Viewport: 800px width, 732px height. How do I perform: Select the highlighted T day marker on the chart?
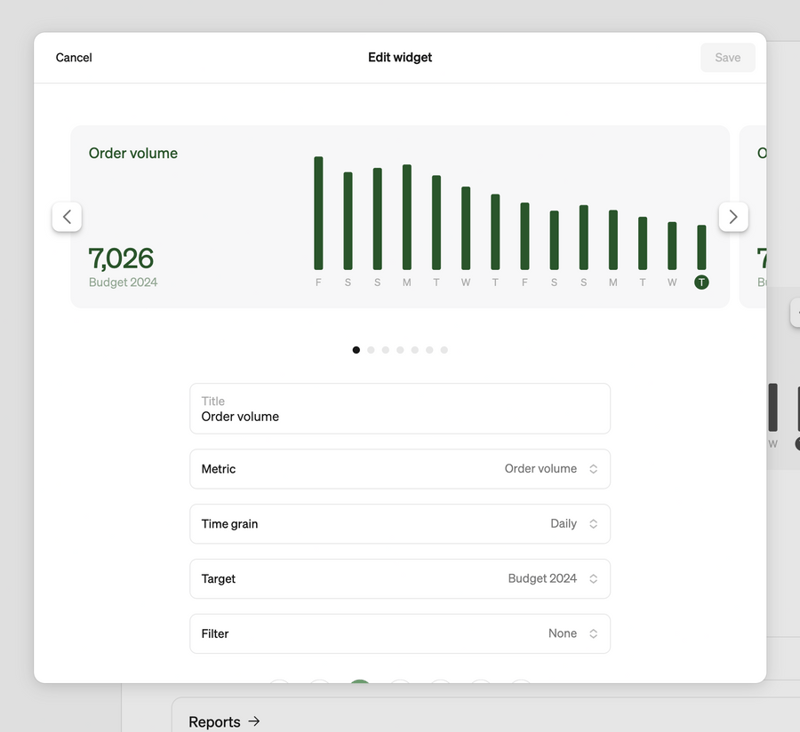point(701,282)
